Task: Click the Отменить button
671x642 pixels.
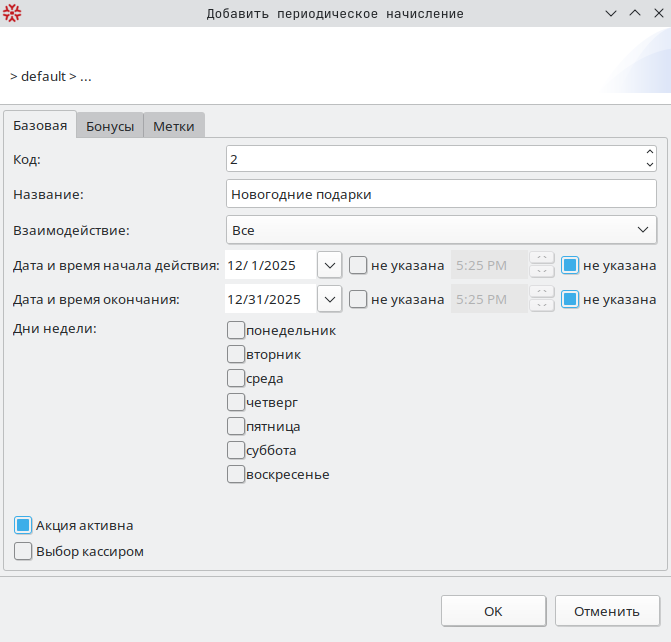Action: [x=607, y=611]
